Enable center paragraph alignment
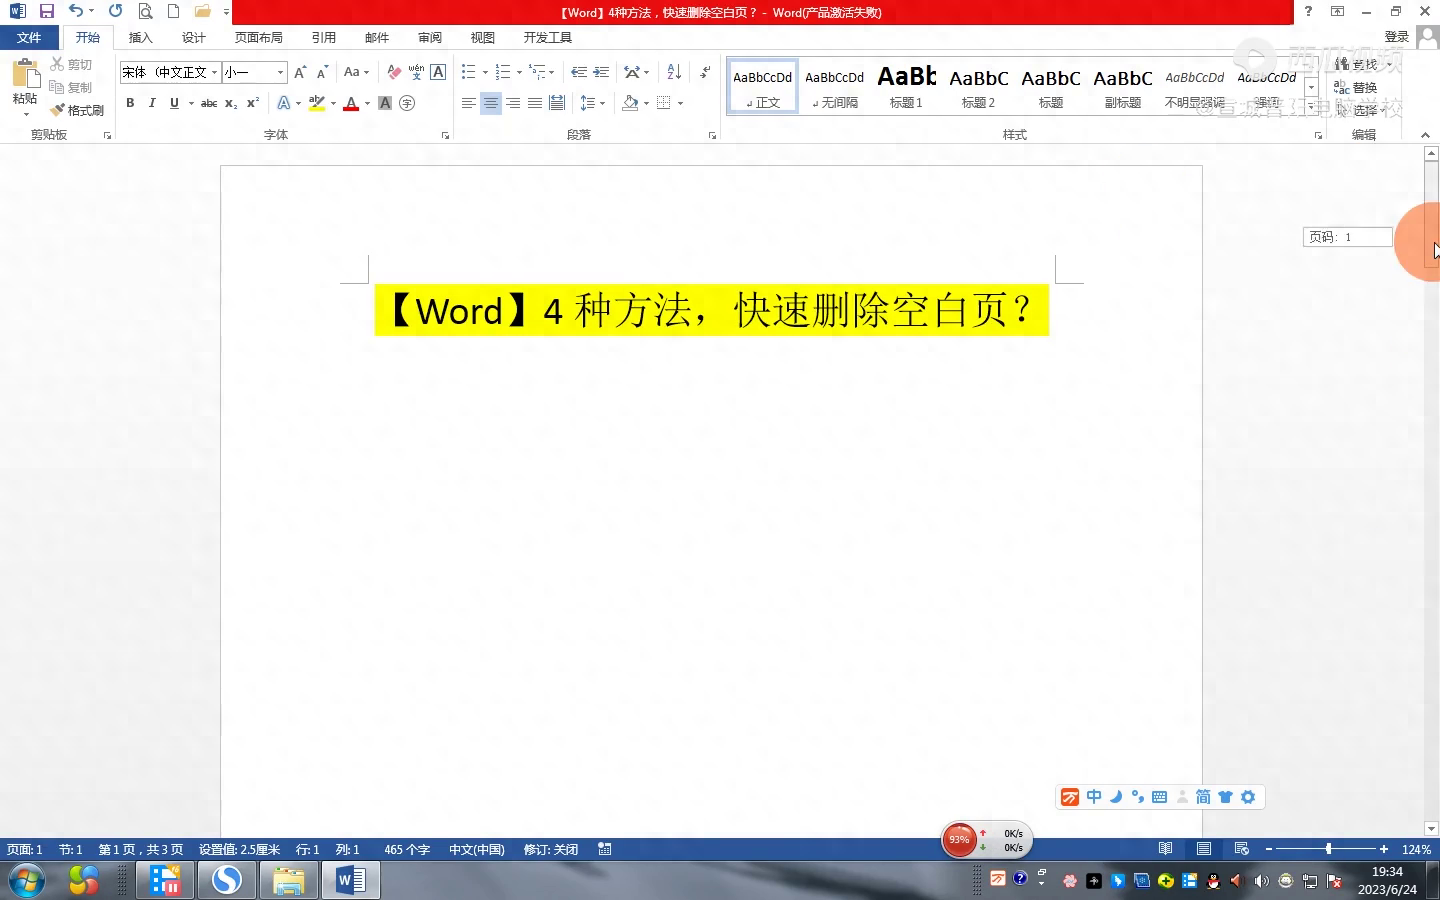 pos(490,103)
